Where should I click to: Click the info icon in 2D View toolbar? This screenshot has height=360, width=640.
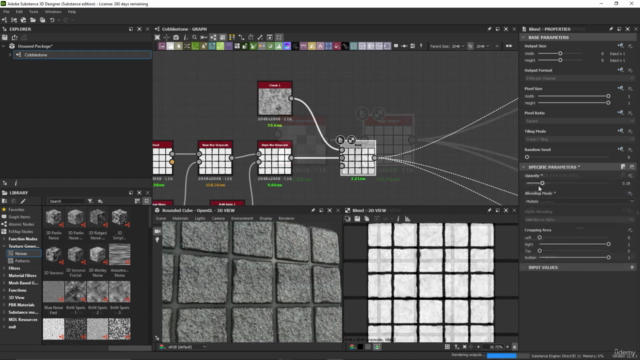(398, 219)
